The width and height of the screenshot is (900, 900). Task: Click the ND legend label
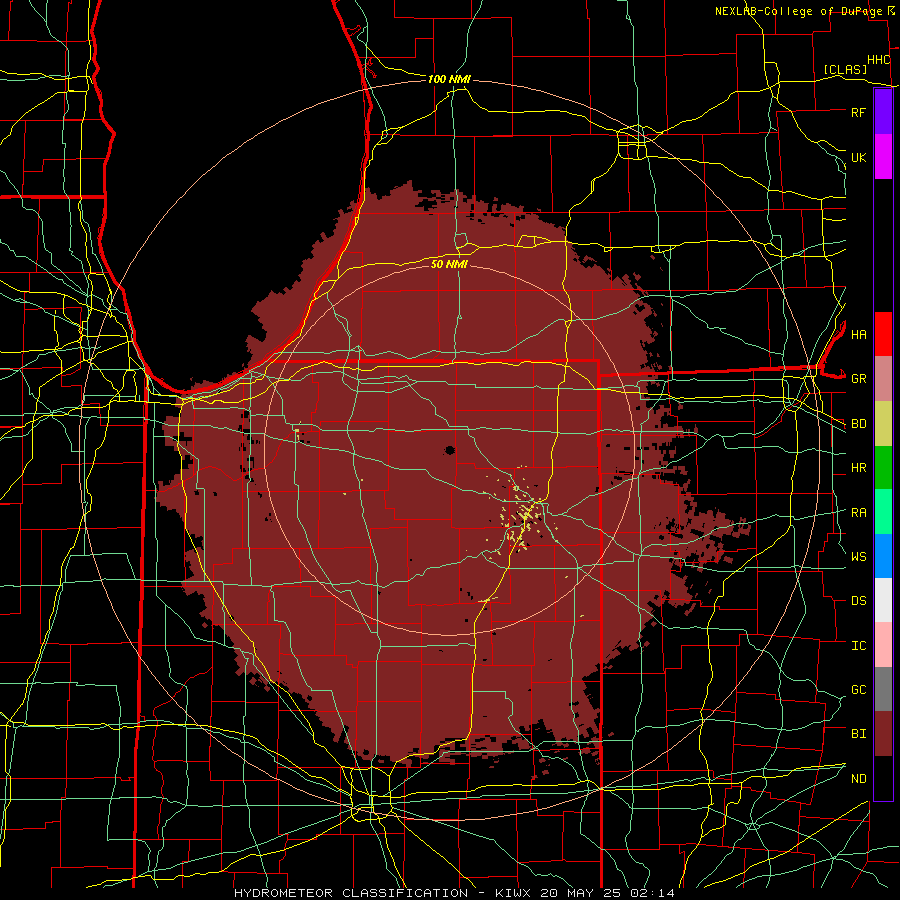pos(858,779)
